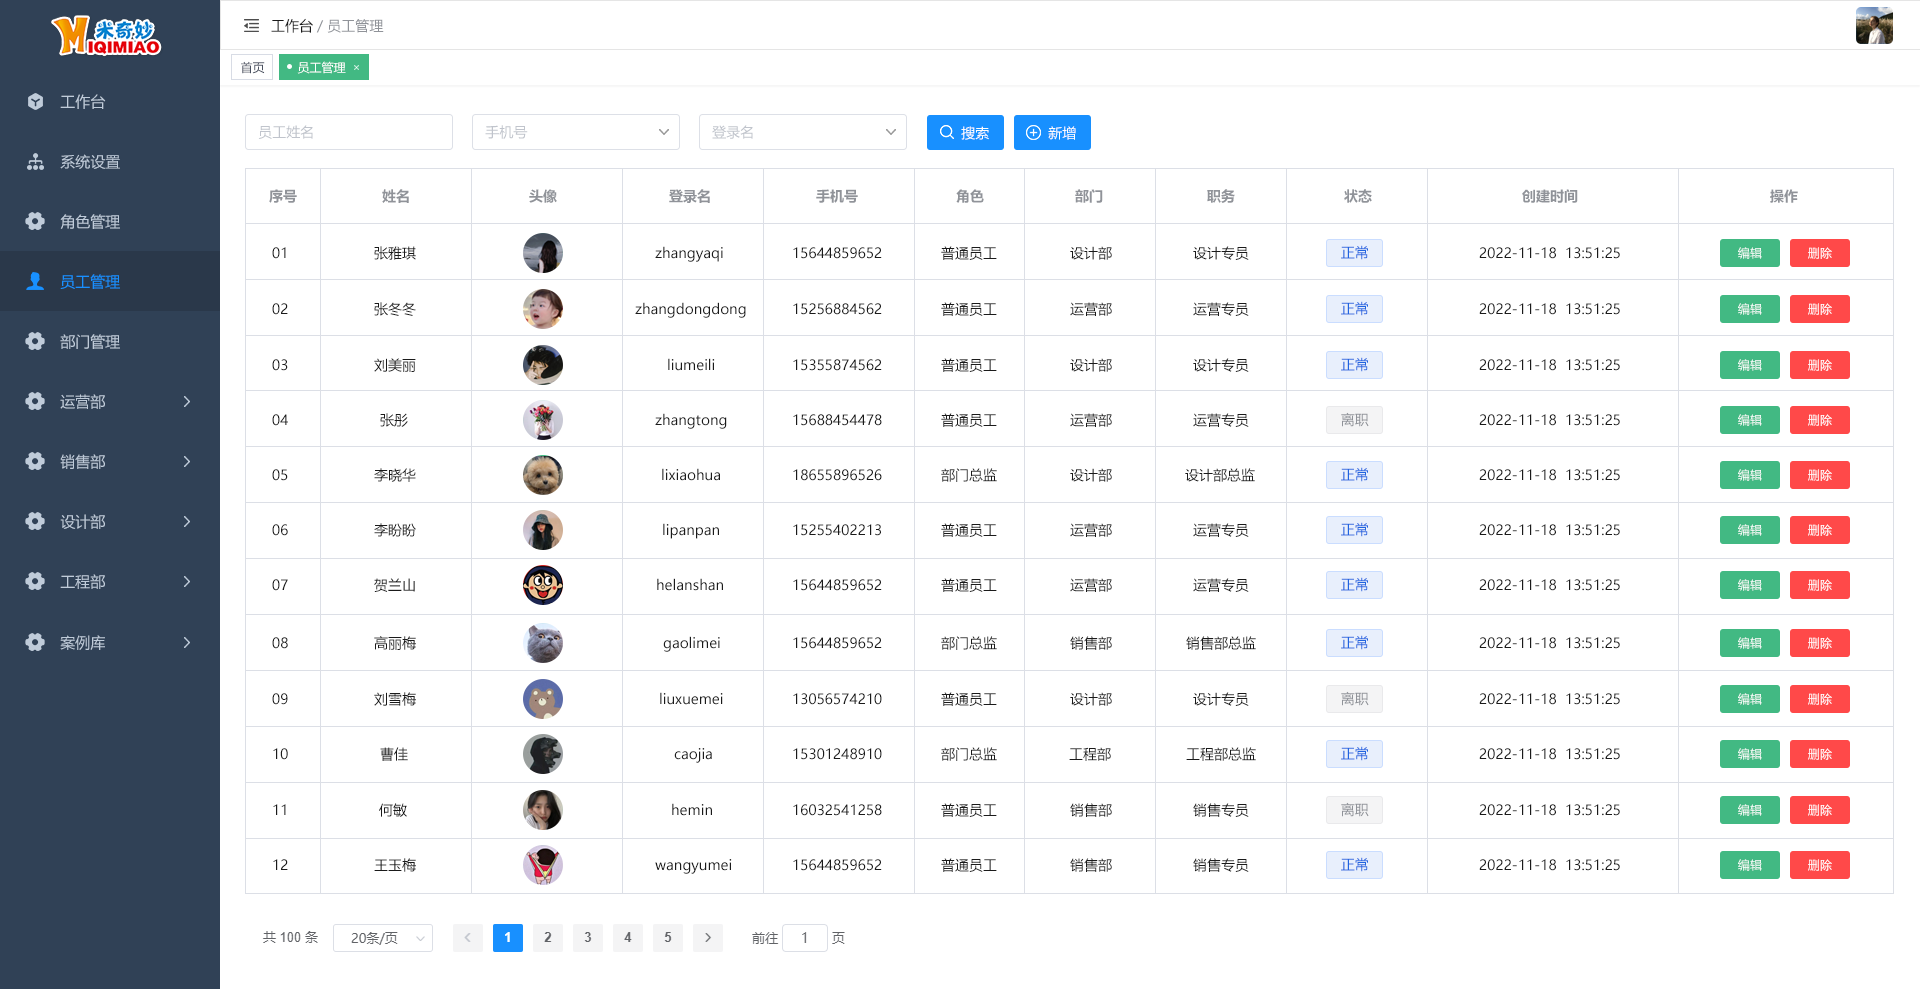Click 删除 for 王玉梅

[x=1820, y=865]
